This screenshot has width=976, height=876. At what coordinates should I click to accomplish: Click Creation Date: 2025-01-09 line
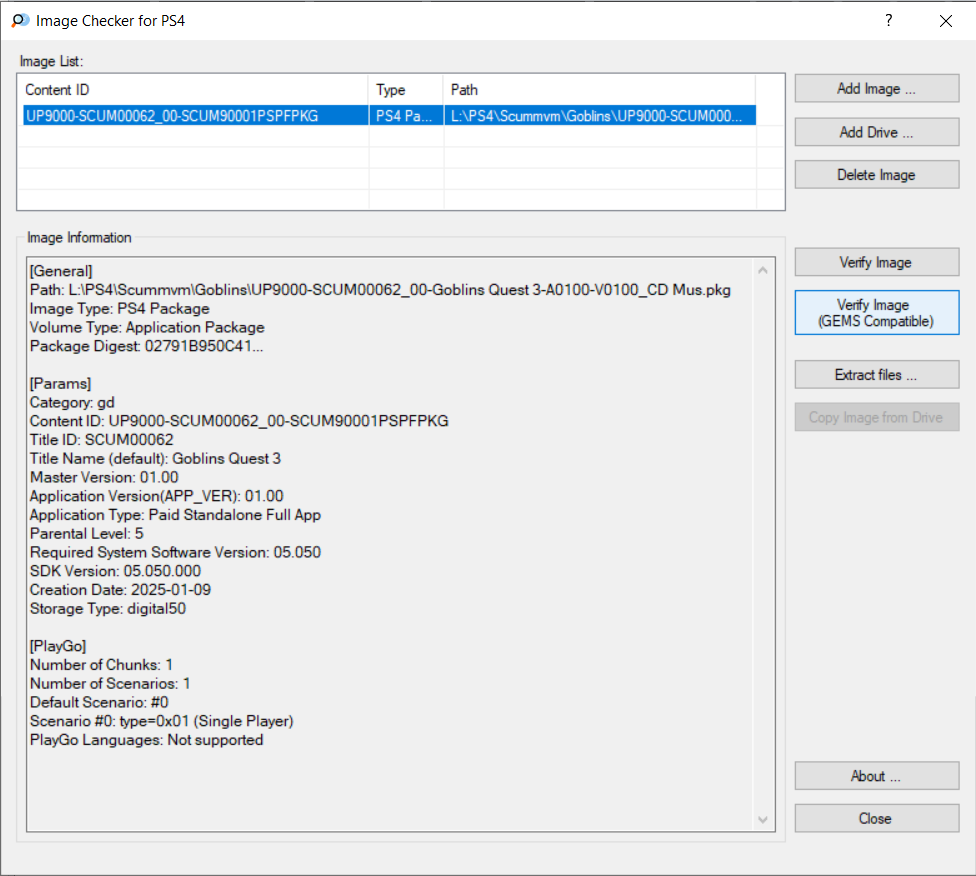[120, 589]
